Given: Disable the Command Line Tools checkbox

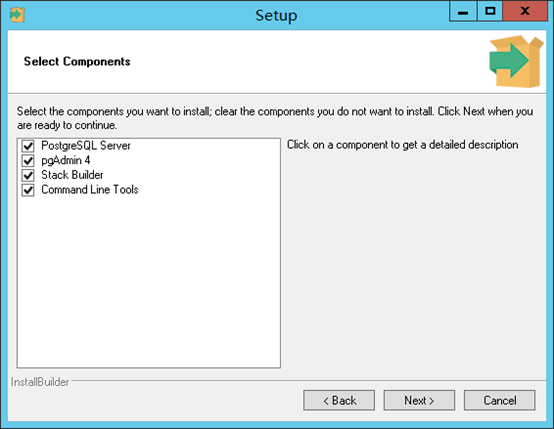Looking at the screenshot, I should click(28, 190).
